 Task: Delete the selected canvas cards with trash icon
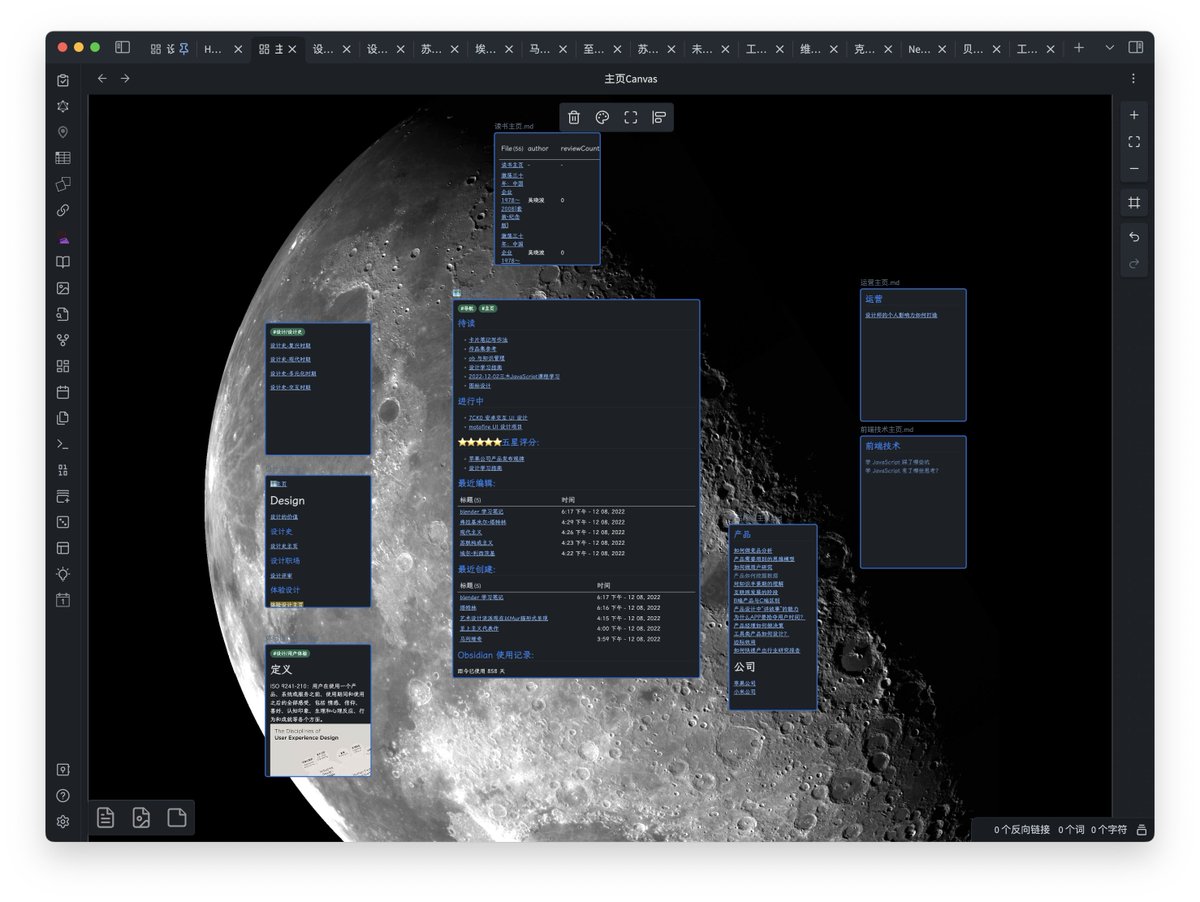click(x=574, y=118)
